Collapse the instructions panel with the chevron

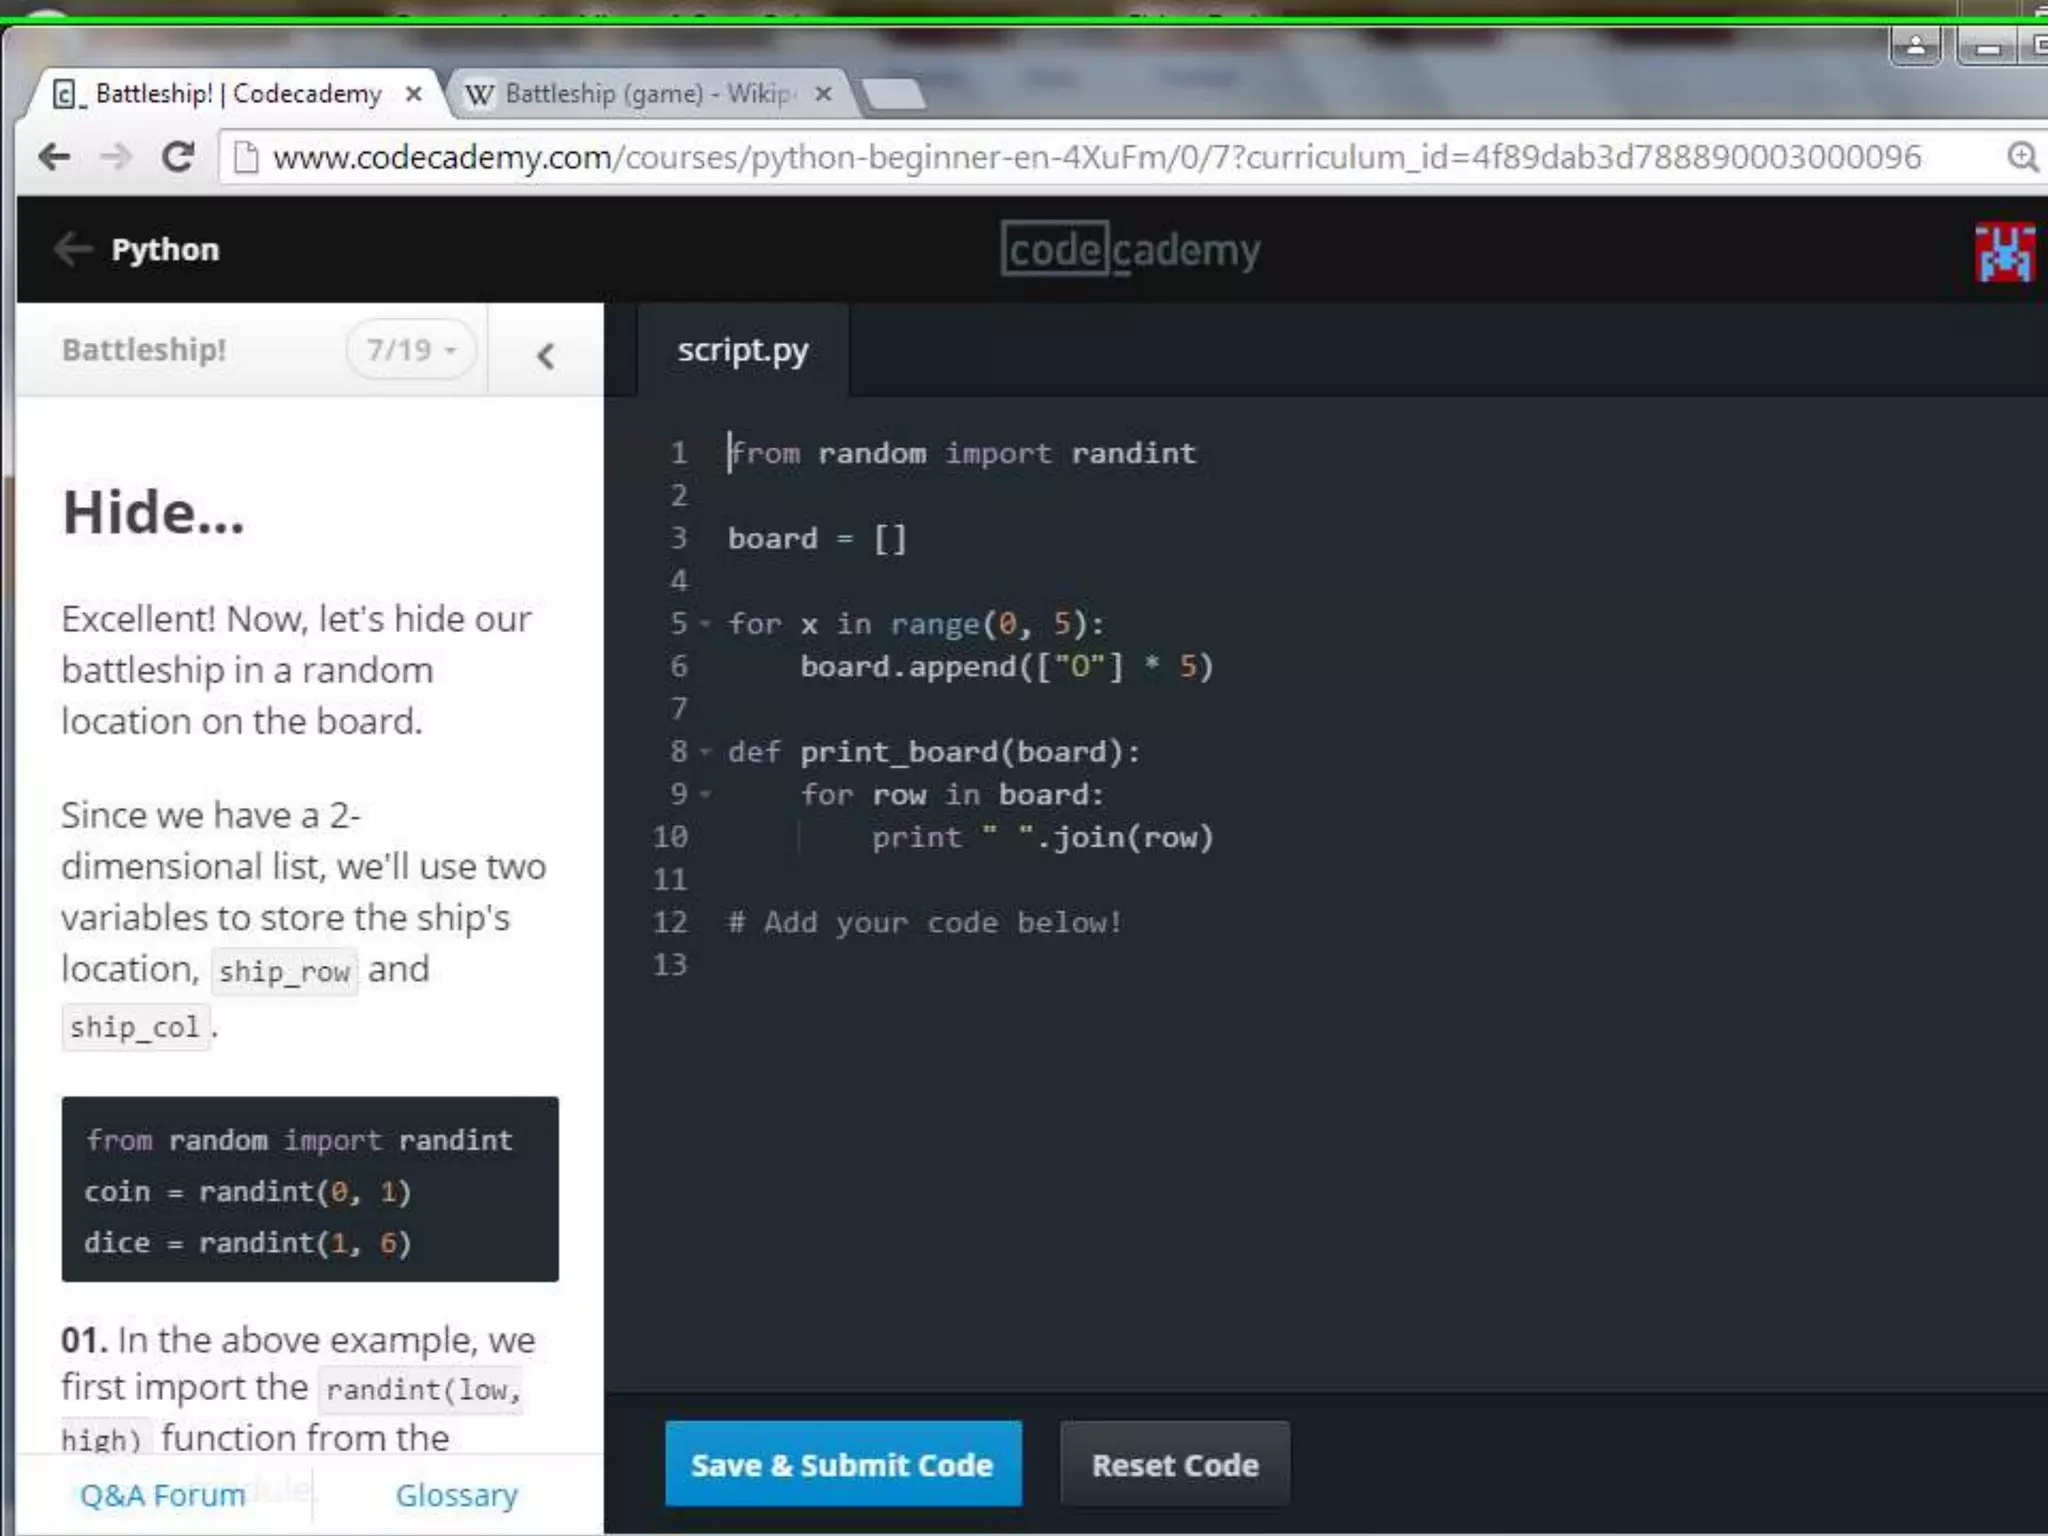click(x=545, y=355)
